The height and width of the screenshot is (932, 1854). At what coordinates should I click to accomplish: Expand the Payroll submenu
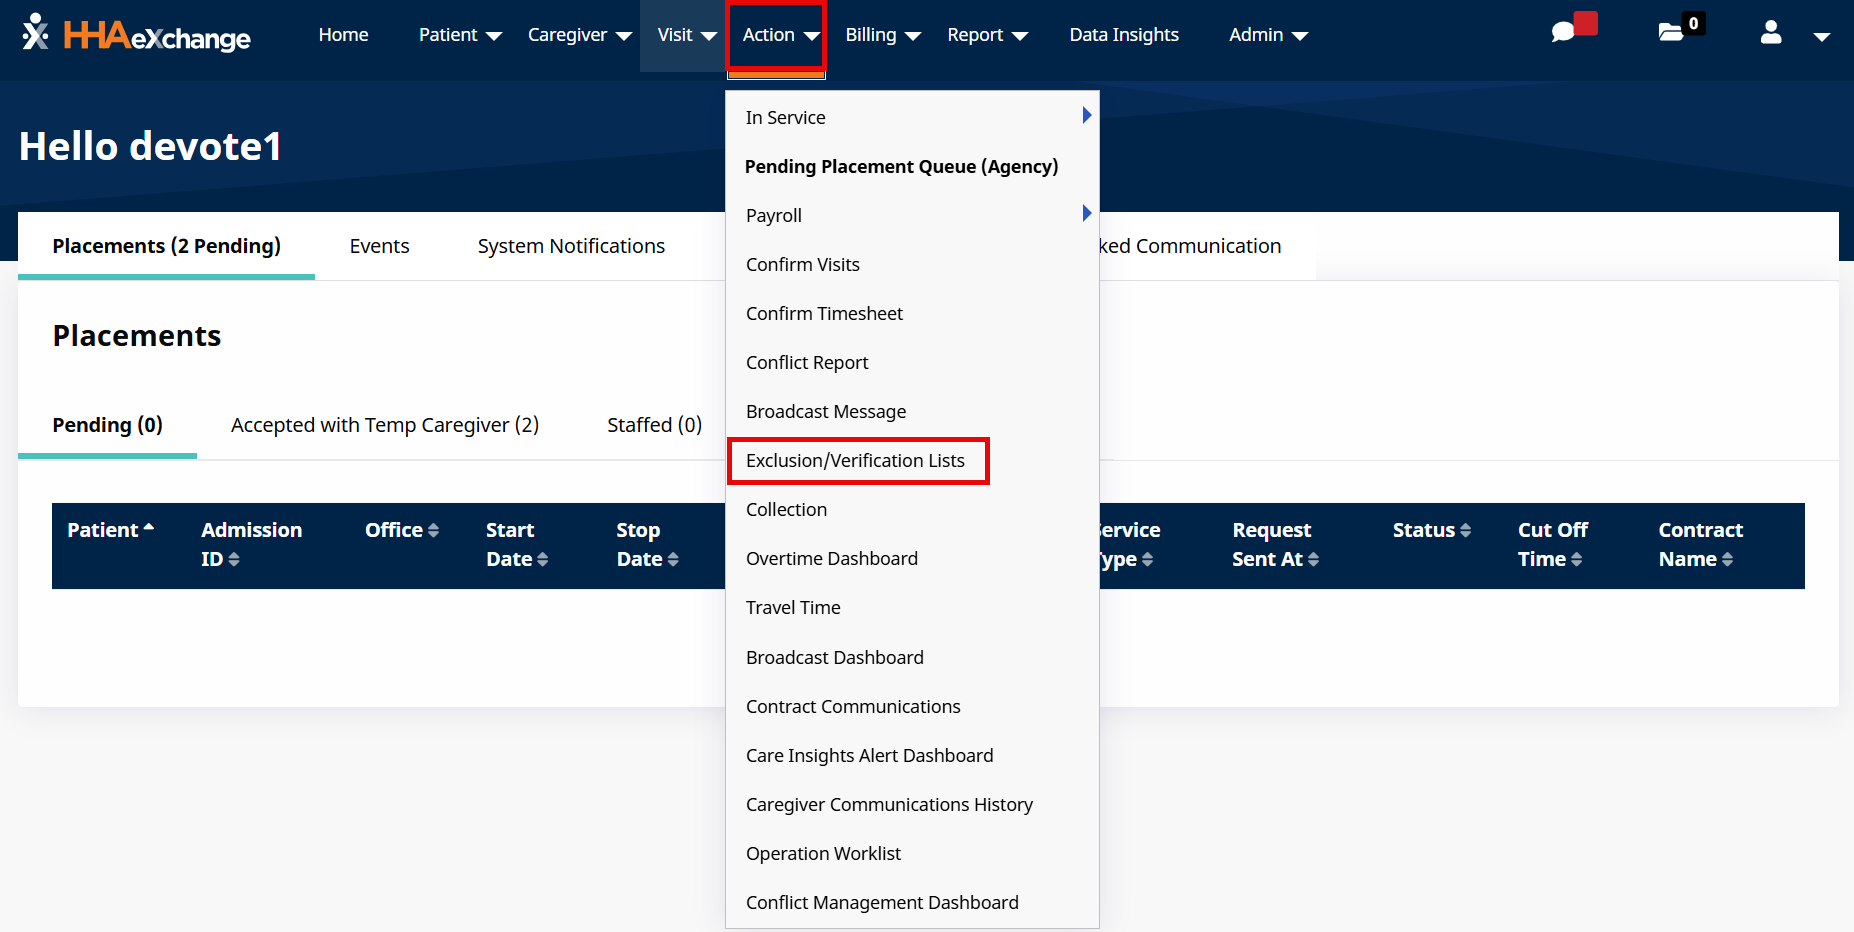[x=1086, y=214]
